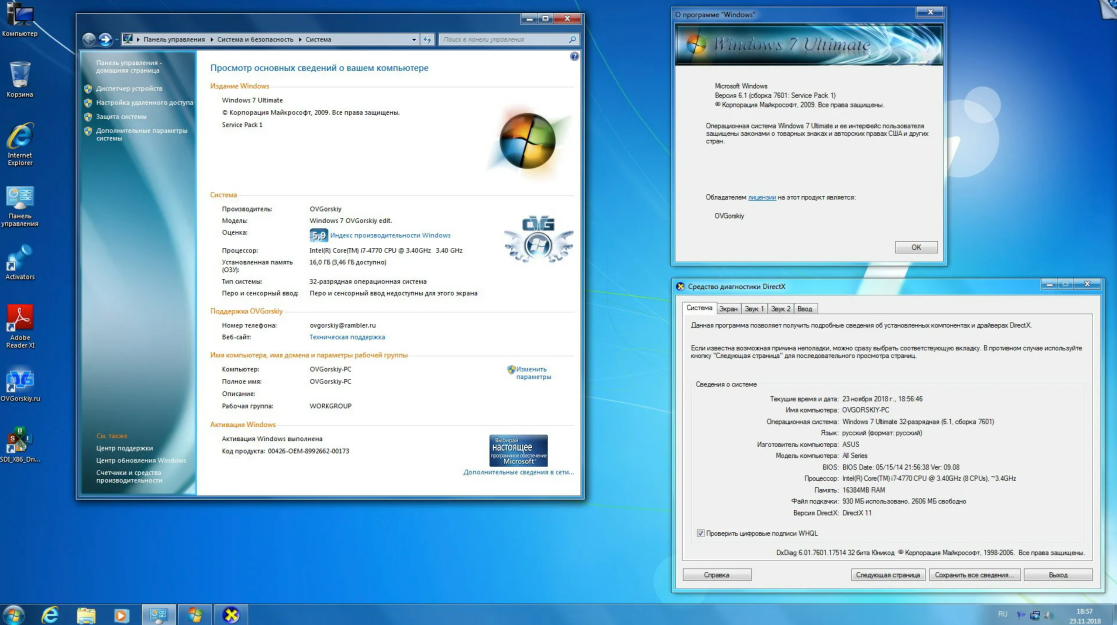The image size is (1117, 625).
Task: Toggle Проверить цифровые подписи WHQL checkbox
Action: click(700, 533)
